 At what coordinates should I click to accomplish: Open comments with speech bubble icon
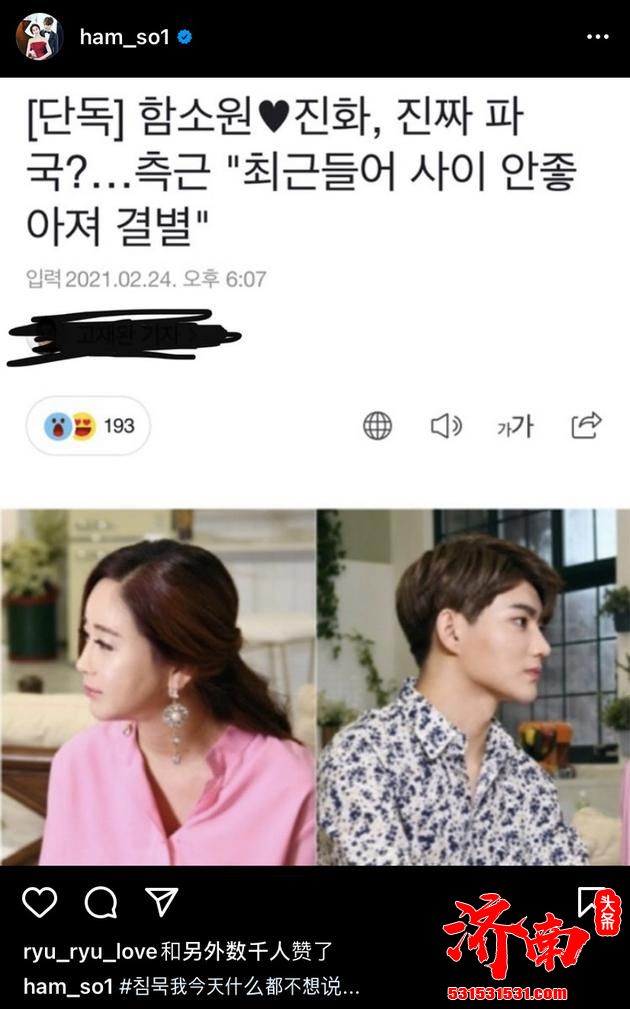click(101, 902)
